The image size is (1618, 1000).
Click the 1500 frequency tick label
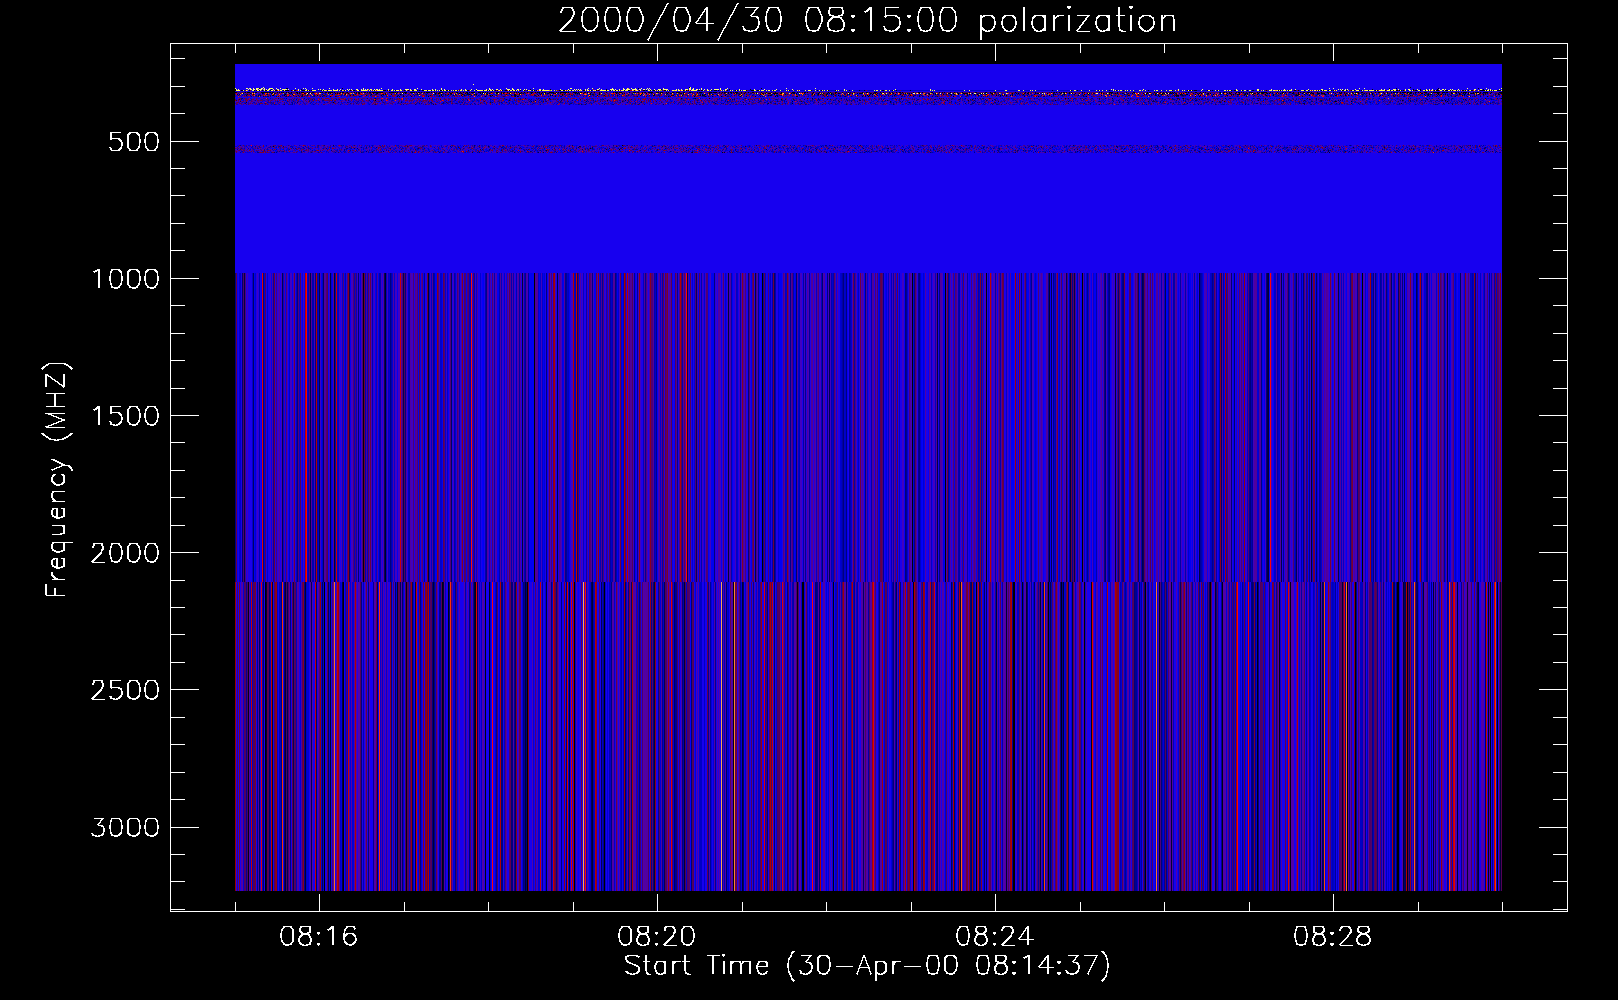tap(125, 416)
